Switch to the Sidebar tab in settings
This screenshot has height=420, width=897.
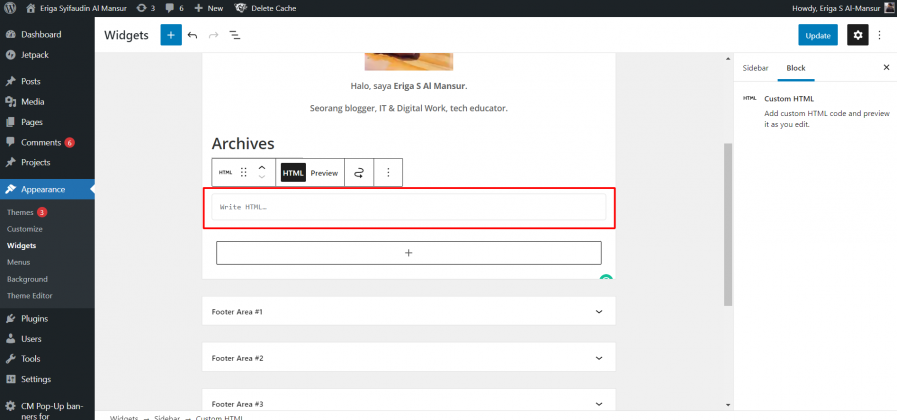[x=755, y=68]
